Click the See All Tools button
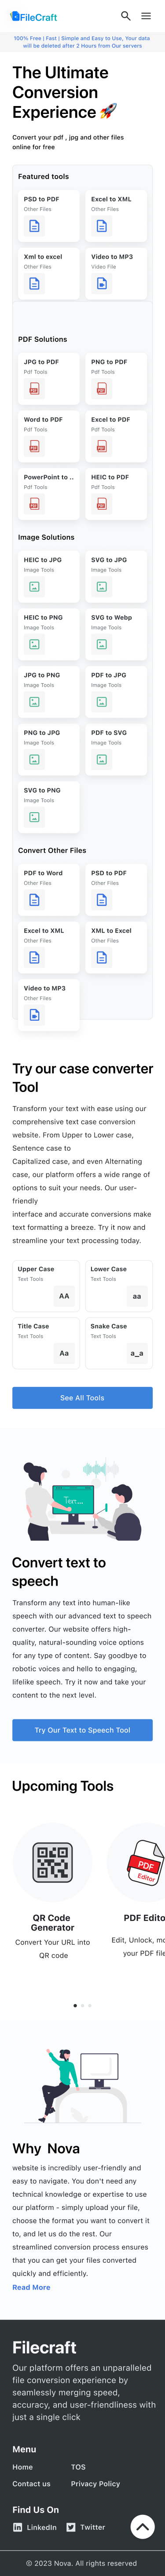The width and height of the screenshot is (165, 2576). point(82,1397)
